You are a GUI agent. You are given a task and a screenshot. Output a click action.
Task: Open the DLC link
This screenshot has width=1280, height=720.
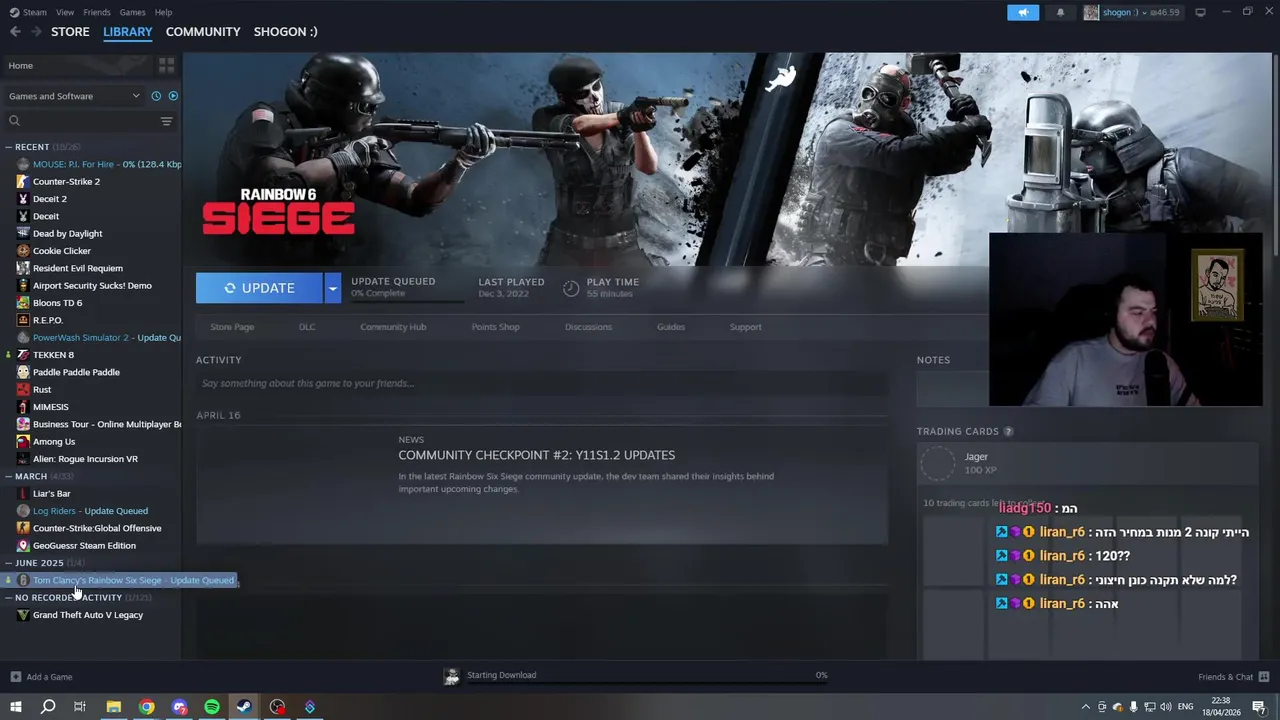coord(307,327)
